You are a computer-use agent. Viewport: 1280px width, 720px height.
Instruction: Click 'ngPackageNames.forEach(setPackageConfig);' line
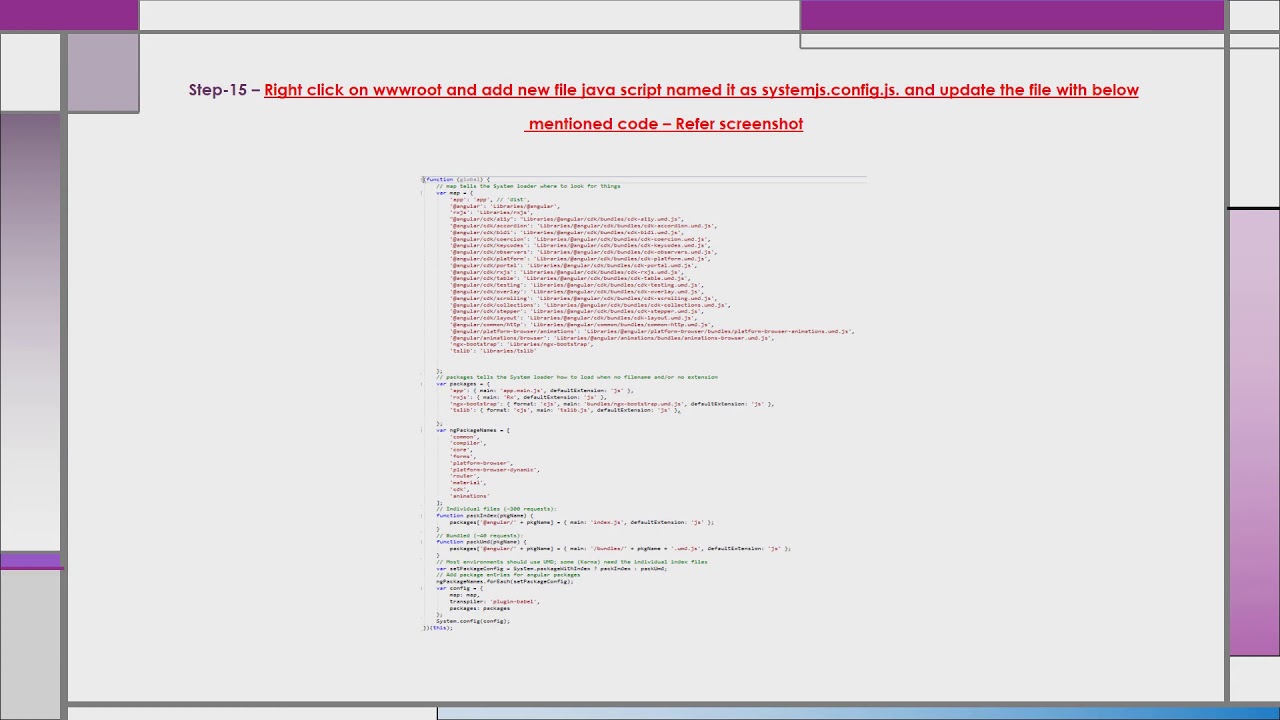click(x=505, y=581)
